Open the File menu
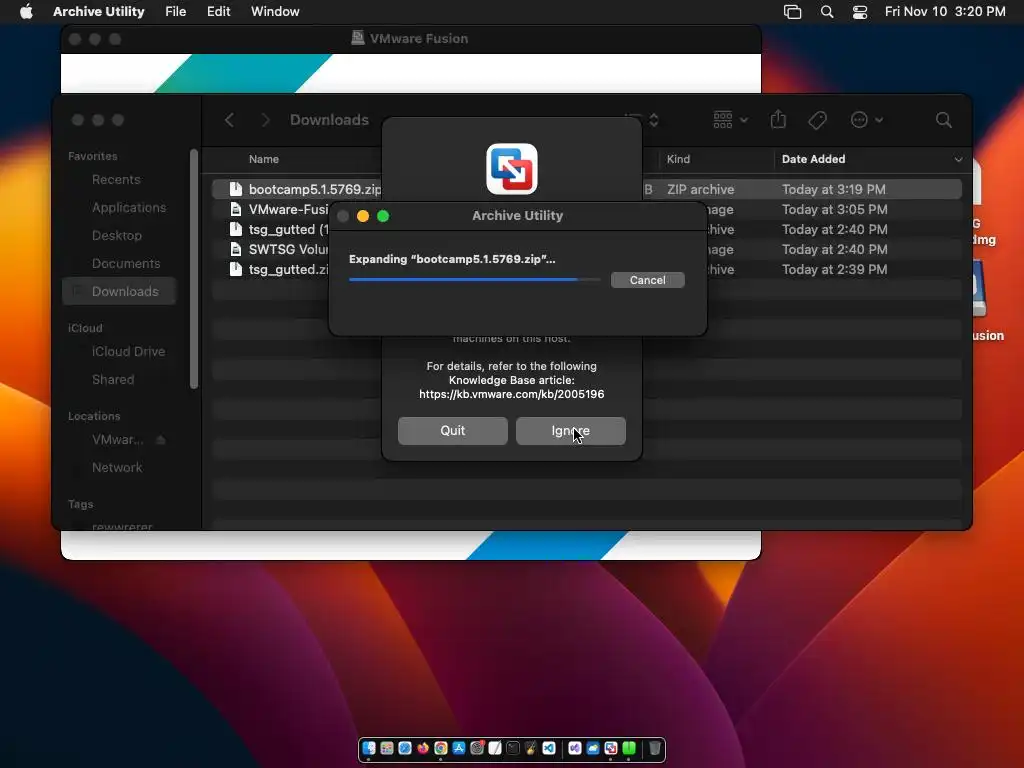 176,12
